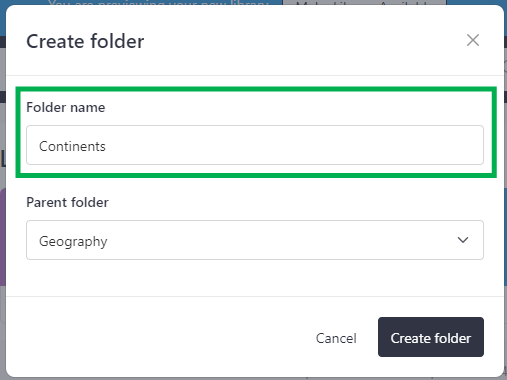507x380 pixels.
Task: Click the previewing library banner text
Action: point(158,3)
